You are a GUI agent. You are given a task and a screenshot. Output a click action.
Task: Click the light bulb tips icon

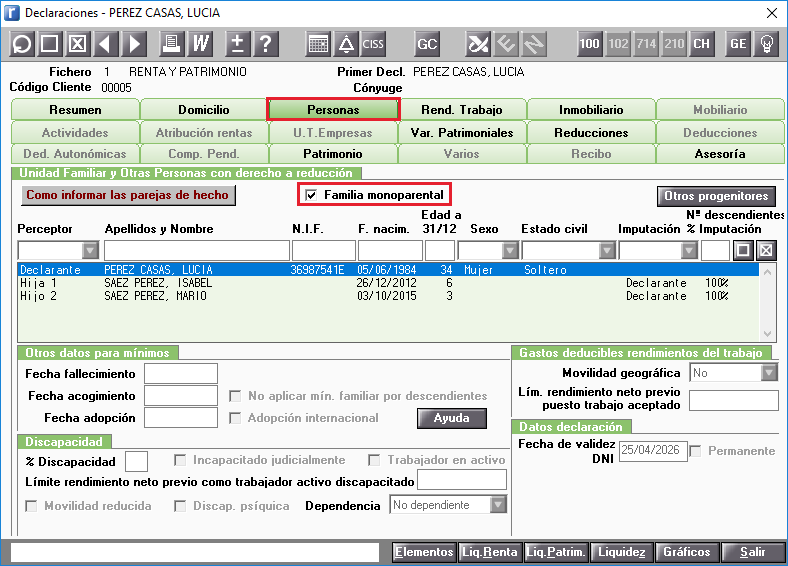point(766,44)
